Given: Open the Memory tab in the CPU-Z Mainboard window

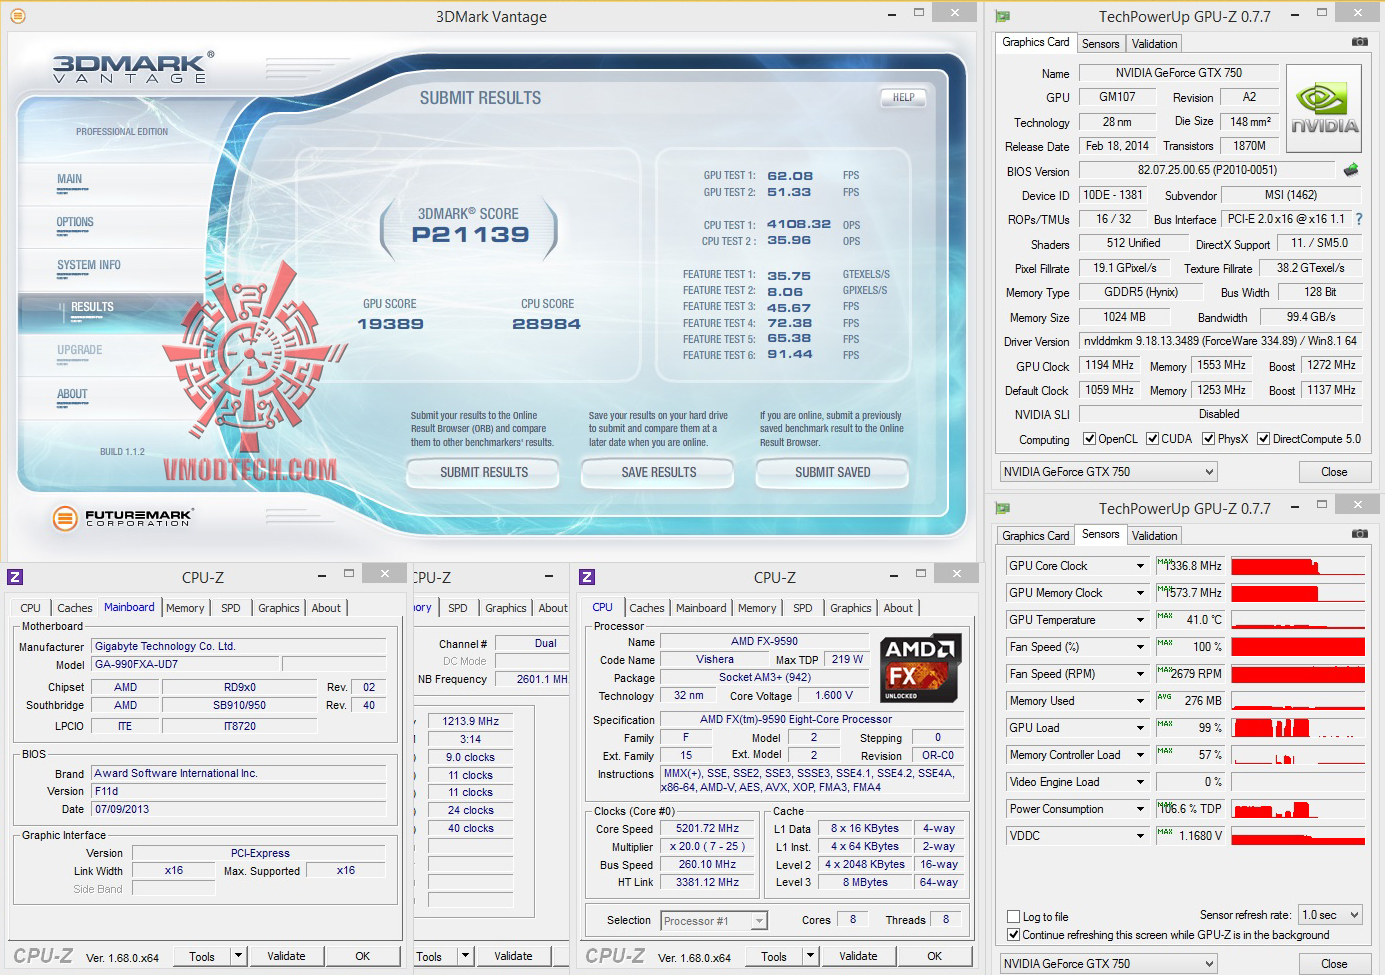Looking at the screenshot, I should (185, 608).
